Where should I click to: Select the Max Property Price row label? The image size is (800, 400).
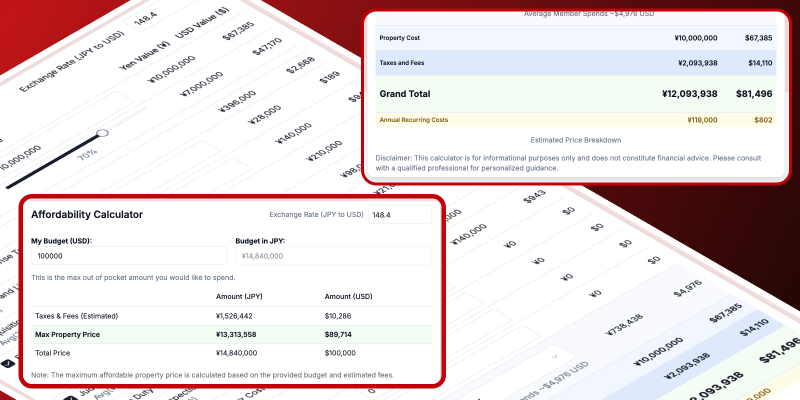[68, 333]
